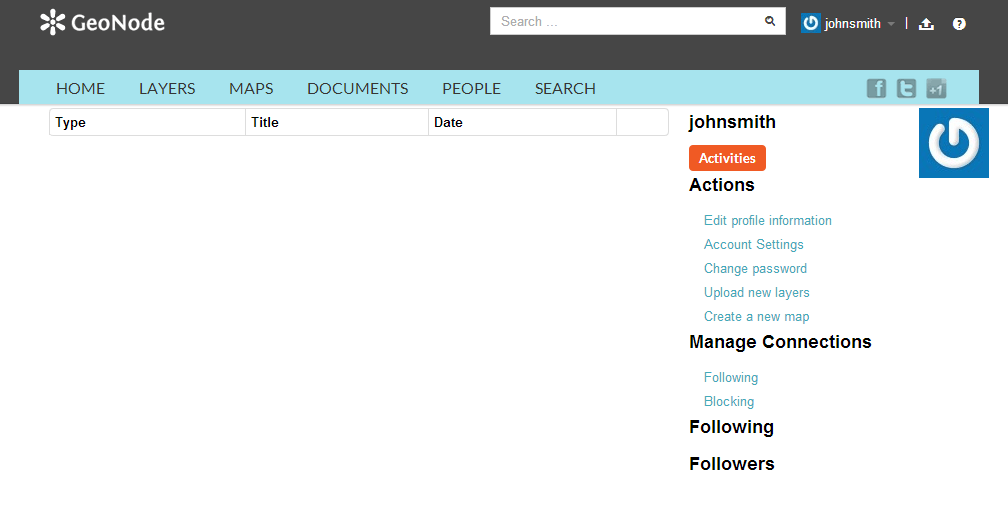Image resolution: width=1008 pixels, height=508 pixels.
Task: Open the LAYERS menu item
Action: (x=167, y=88)
